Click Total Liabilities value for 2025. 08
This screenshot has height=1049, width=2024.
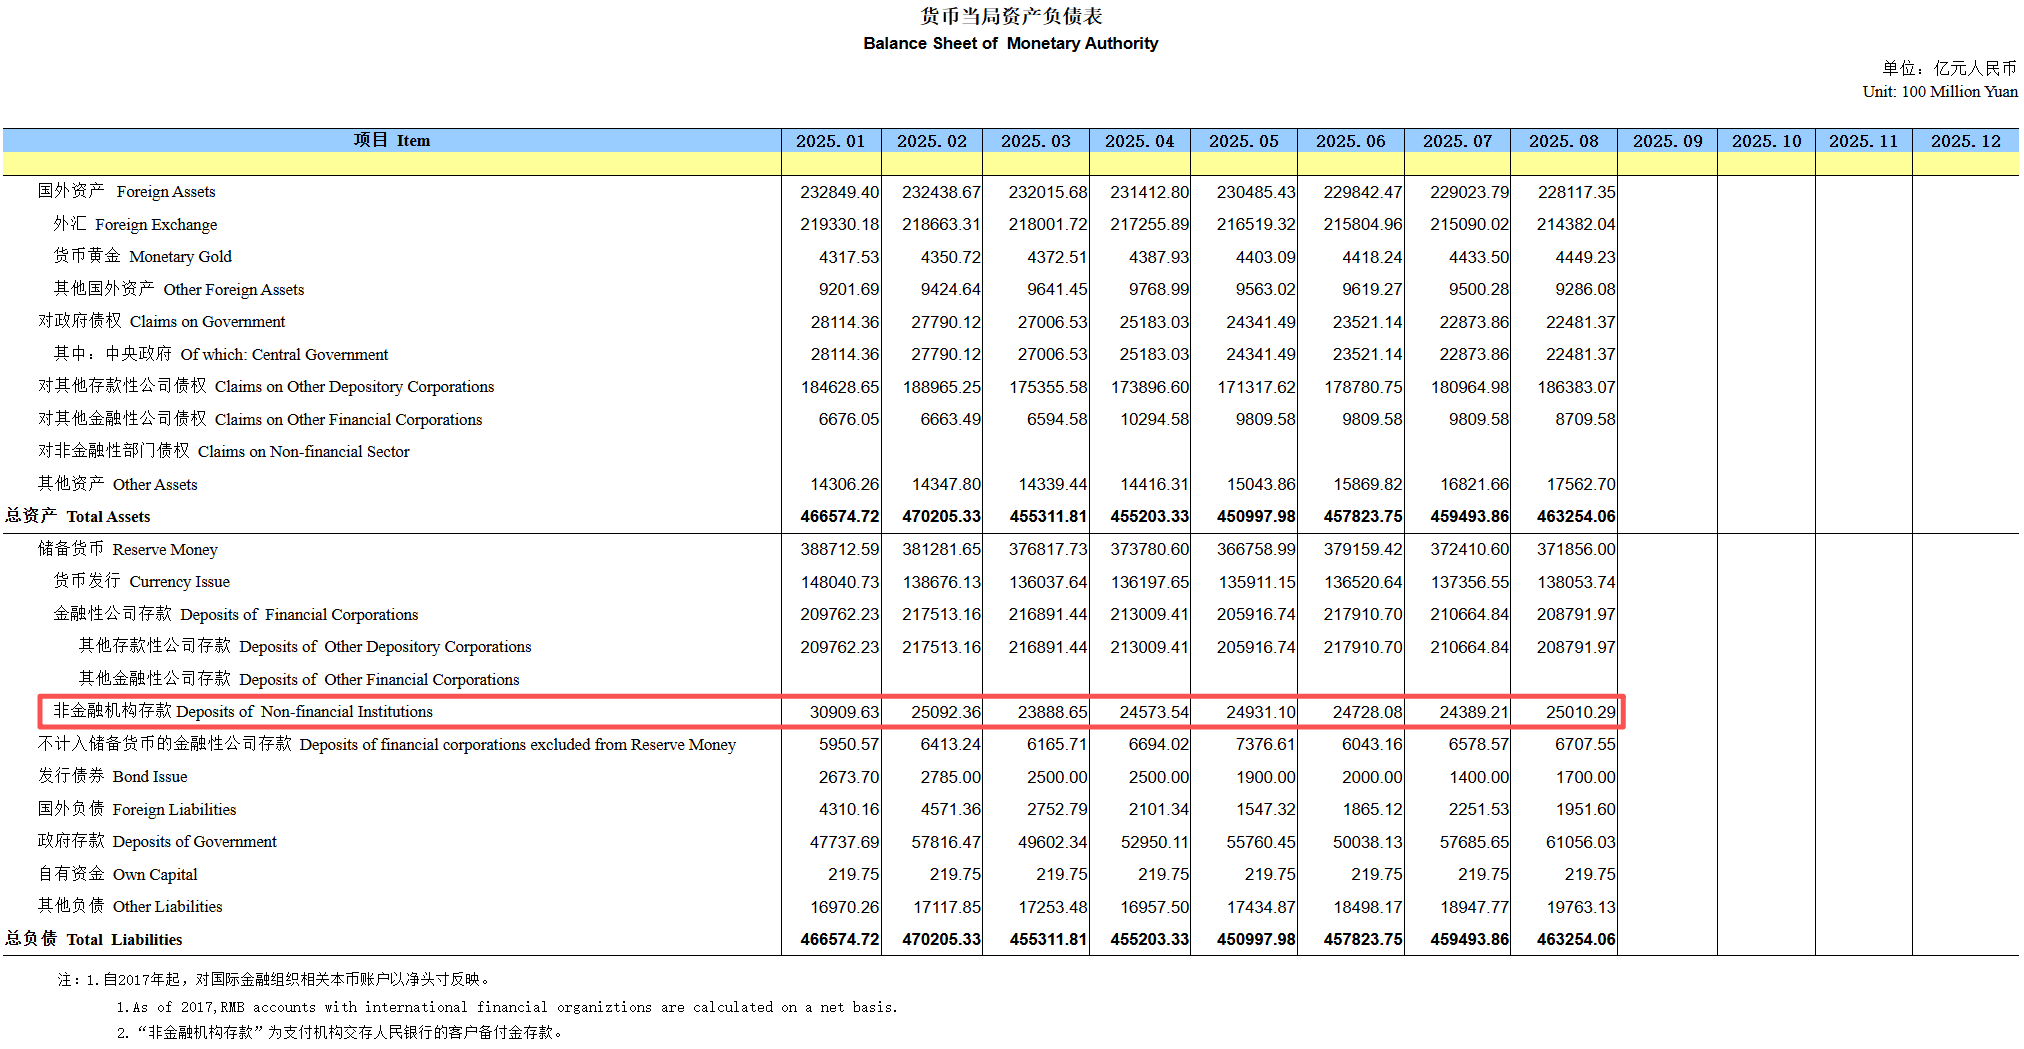pos(1575,939)
